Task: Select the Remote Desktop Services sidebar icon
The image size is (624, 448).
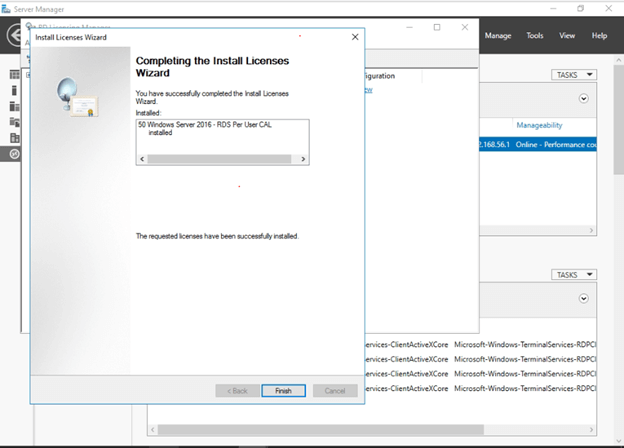Action: (14, 154)
